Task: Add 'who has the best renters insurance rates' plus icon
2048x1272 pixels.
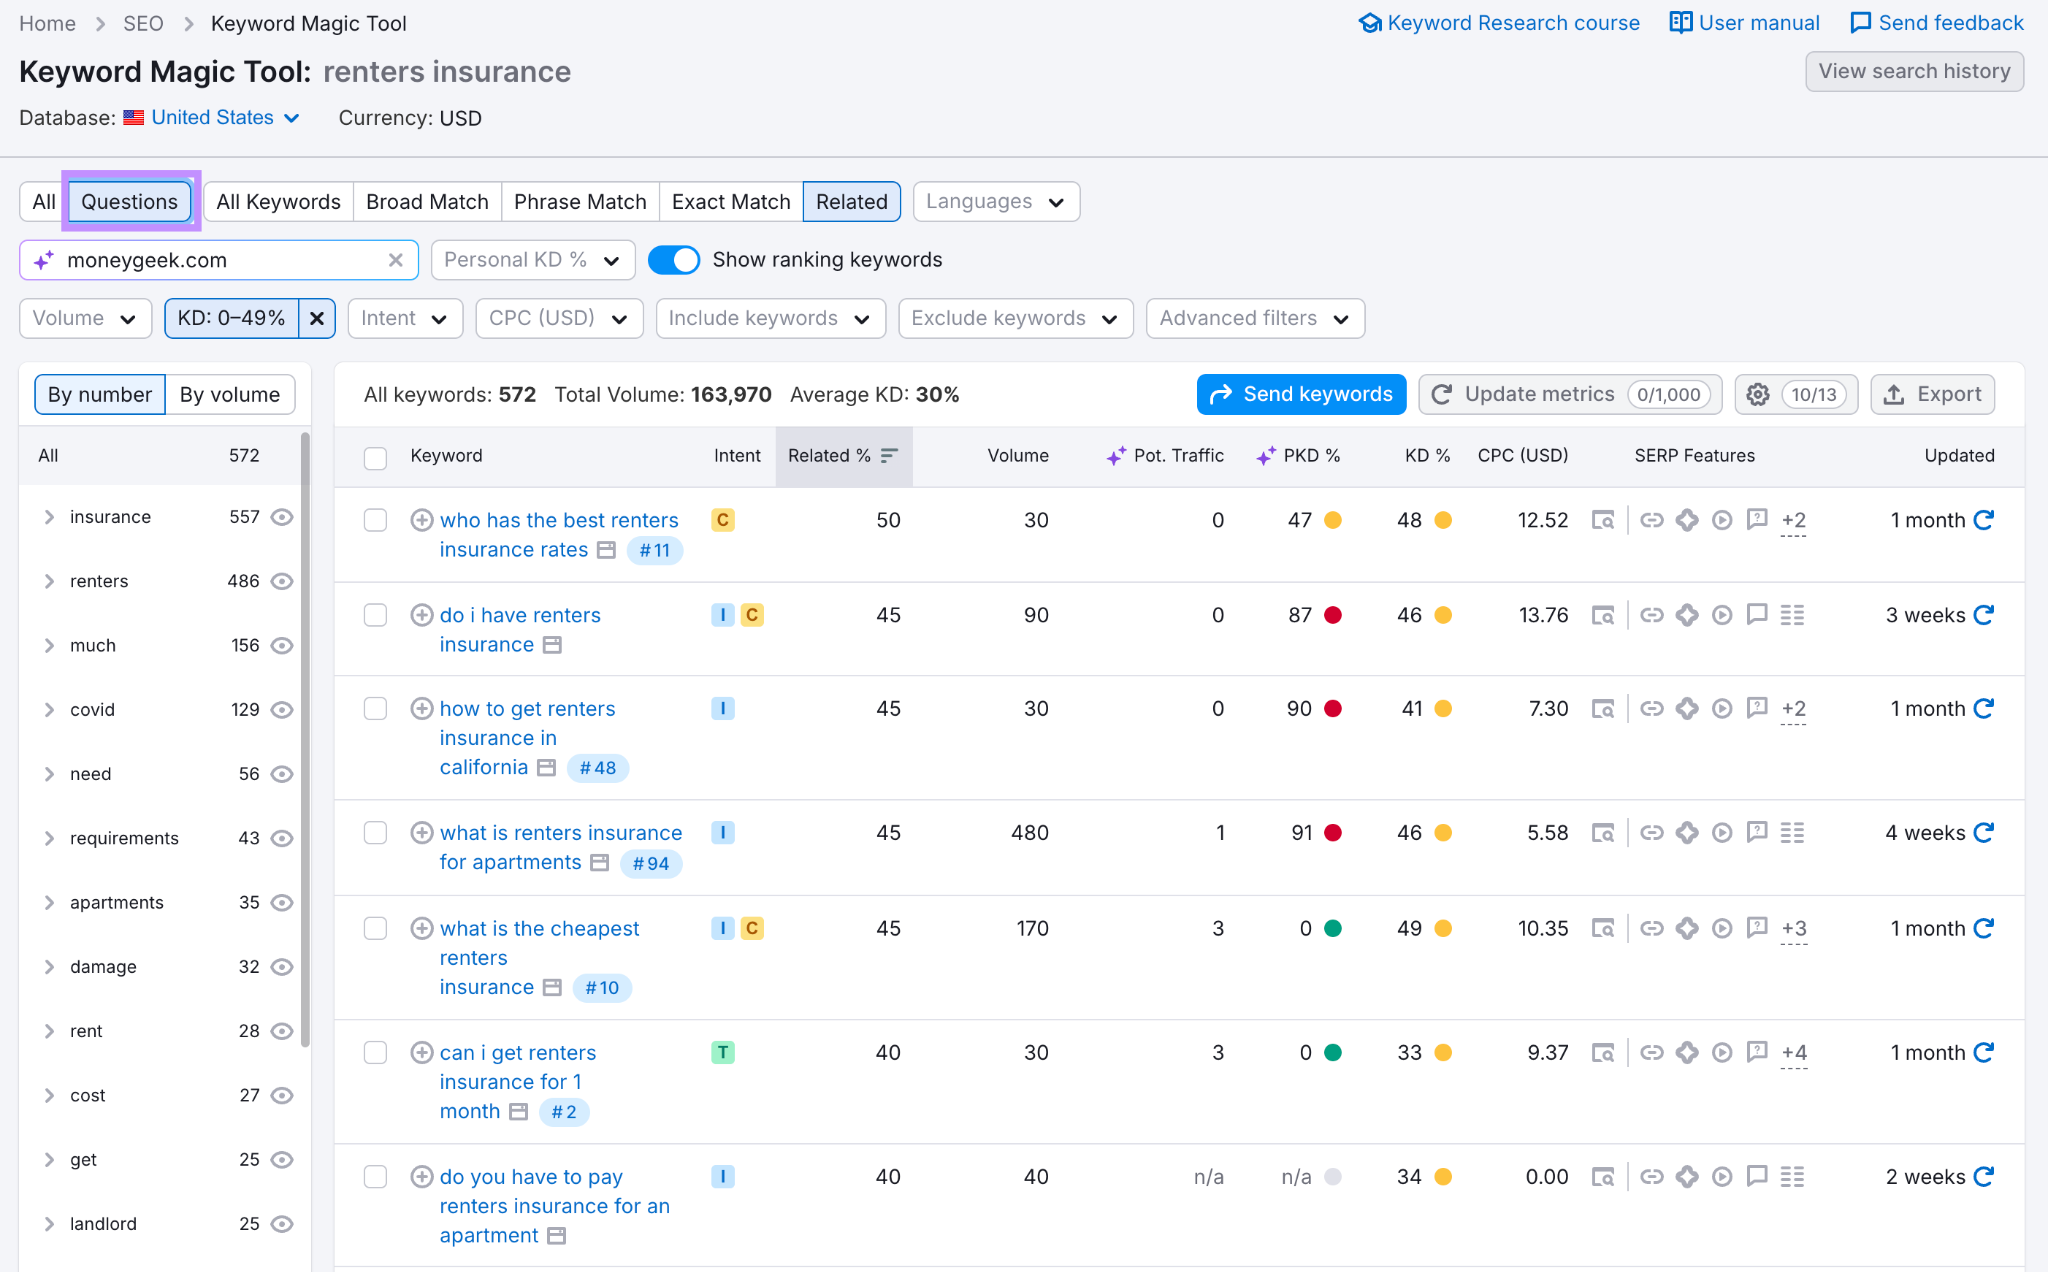Action: tap(422, 520)
